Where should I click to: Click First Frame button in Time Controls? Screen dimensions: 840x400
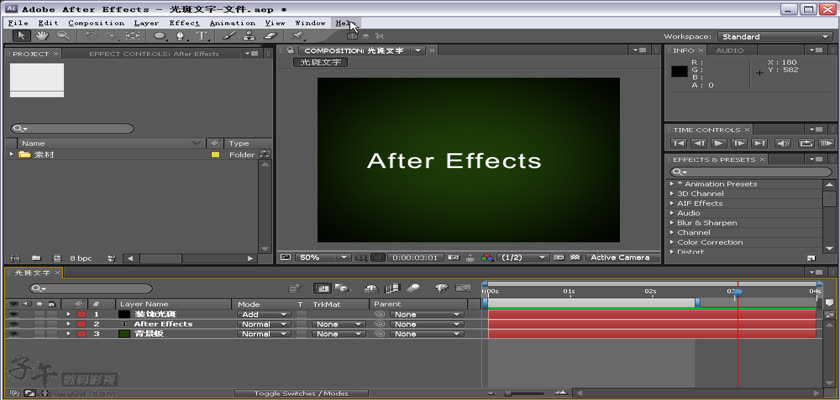click(x=679, y=144)
